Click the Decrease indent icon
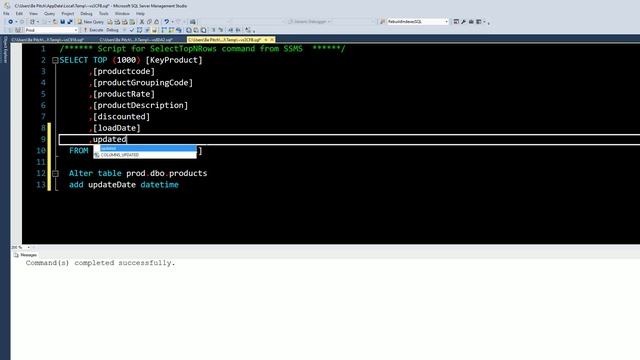This screenshot has height=360, width=640. point(231,30)
